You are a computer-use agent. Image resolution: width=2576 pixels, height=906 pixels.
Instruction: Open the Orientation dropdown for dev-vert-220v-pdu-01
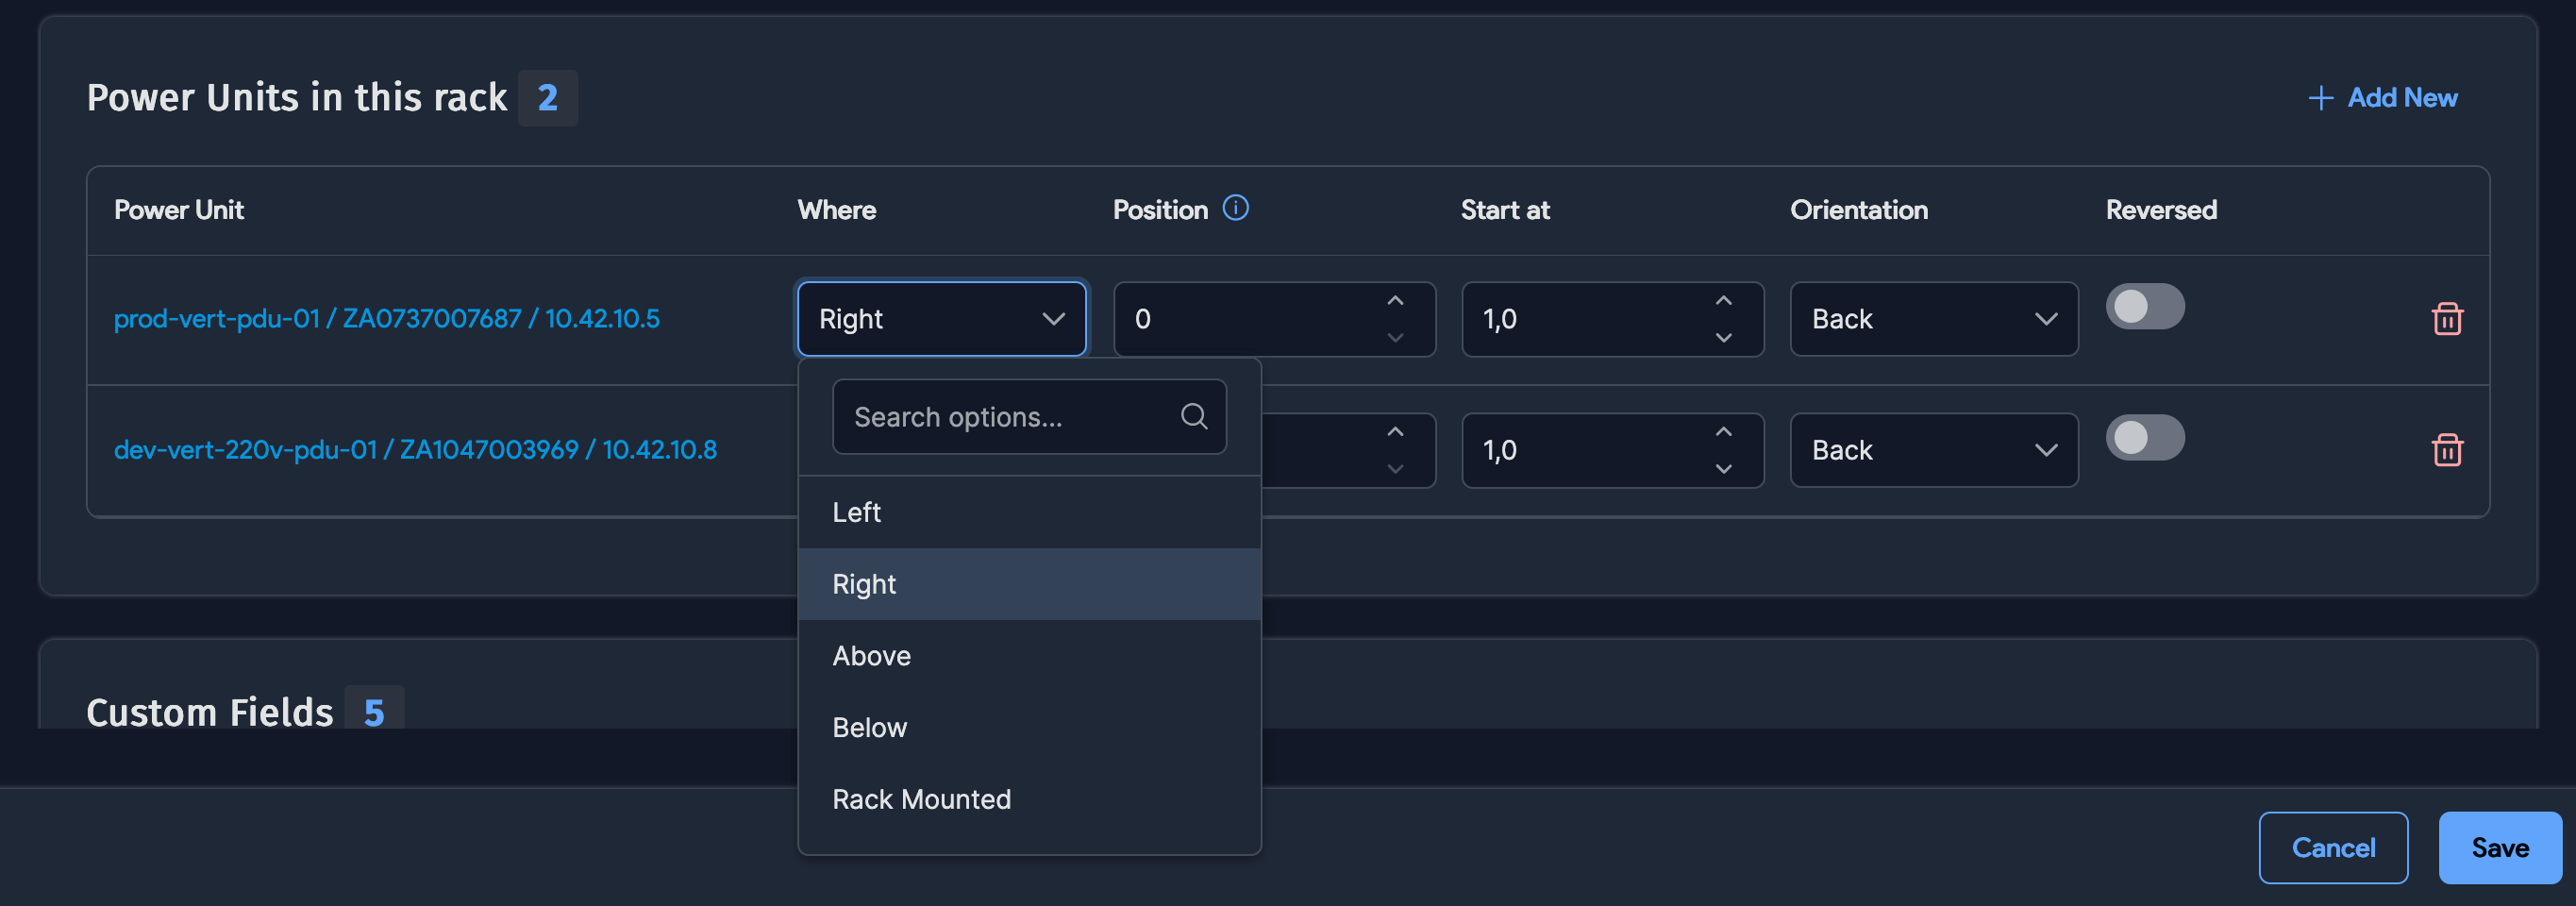coord(1933,450)
